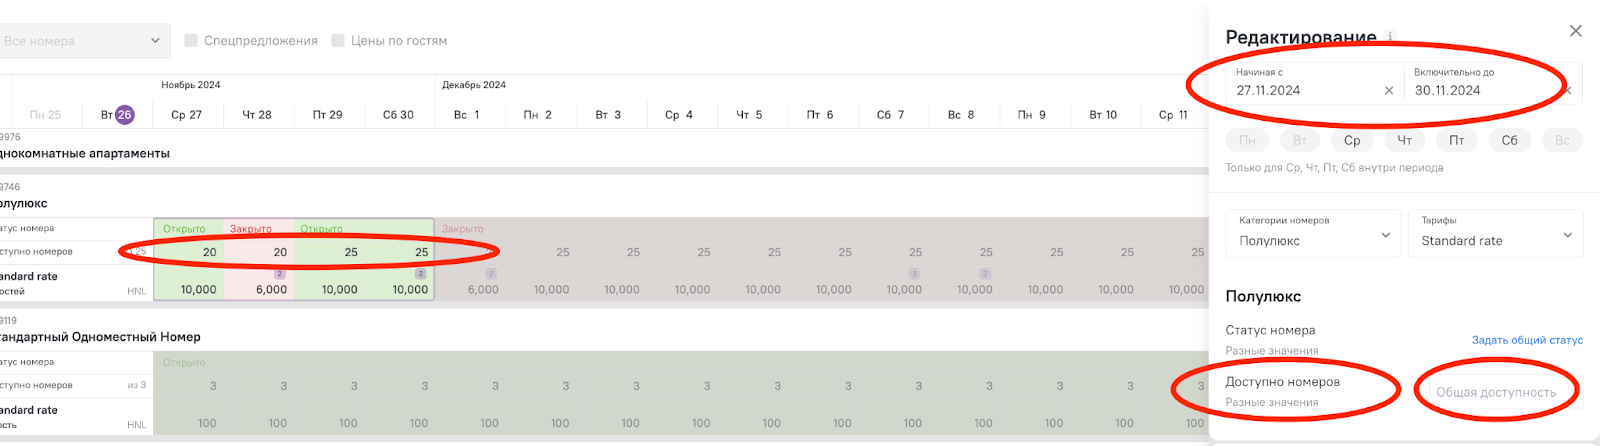
Task: Click the badge under Сб 30 availability
Action: [421, 274]
